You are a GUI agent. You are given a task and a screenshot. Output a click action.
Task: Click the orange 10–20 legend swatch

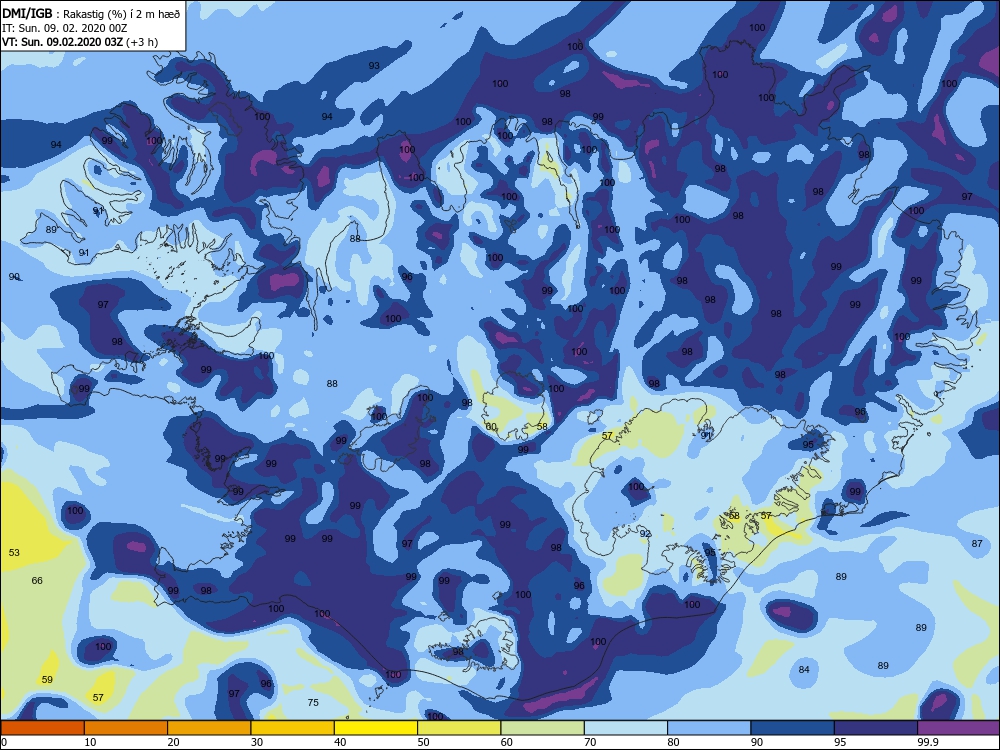click(126, 728)
